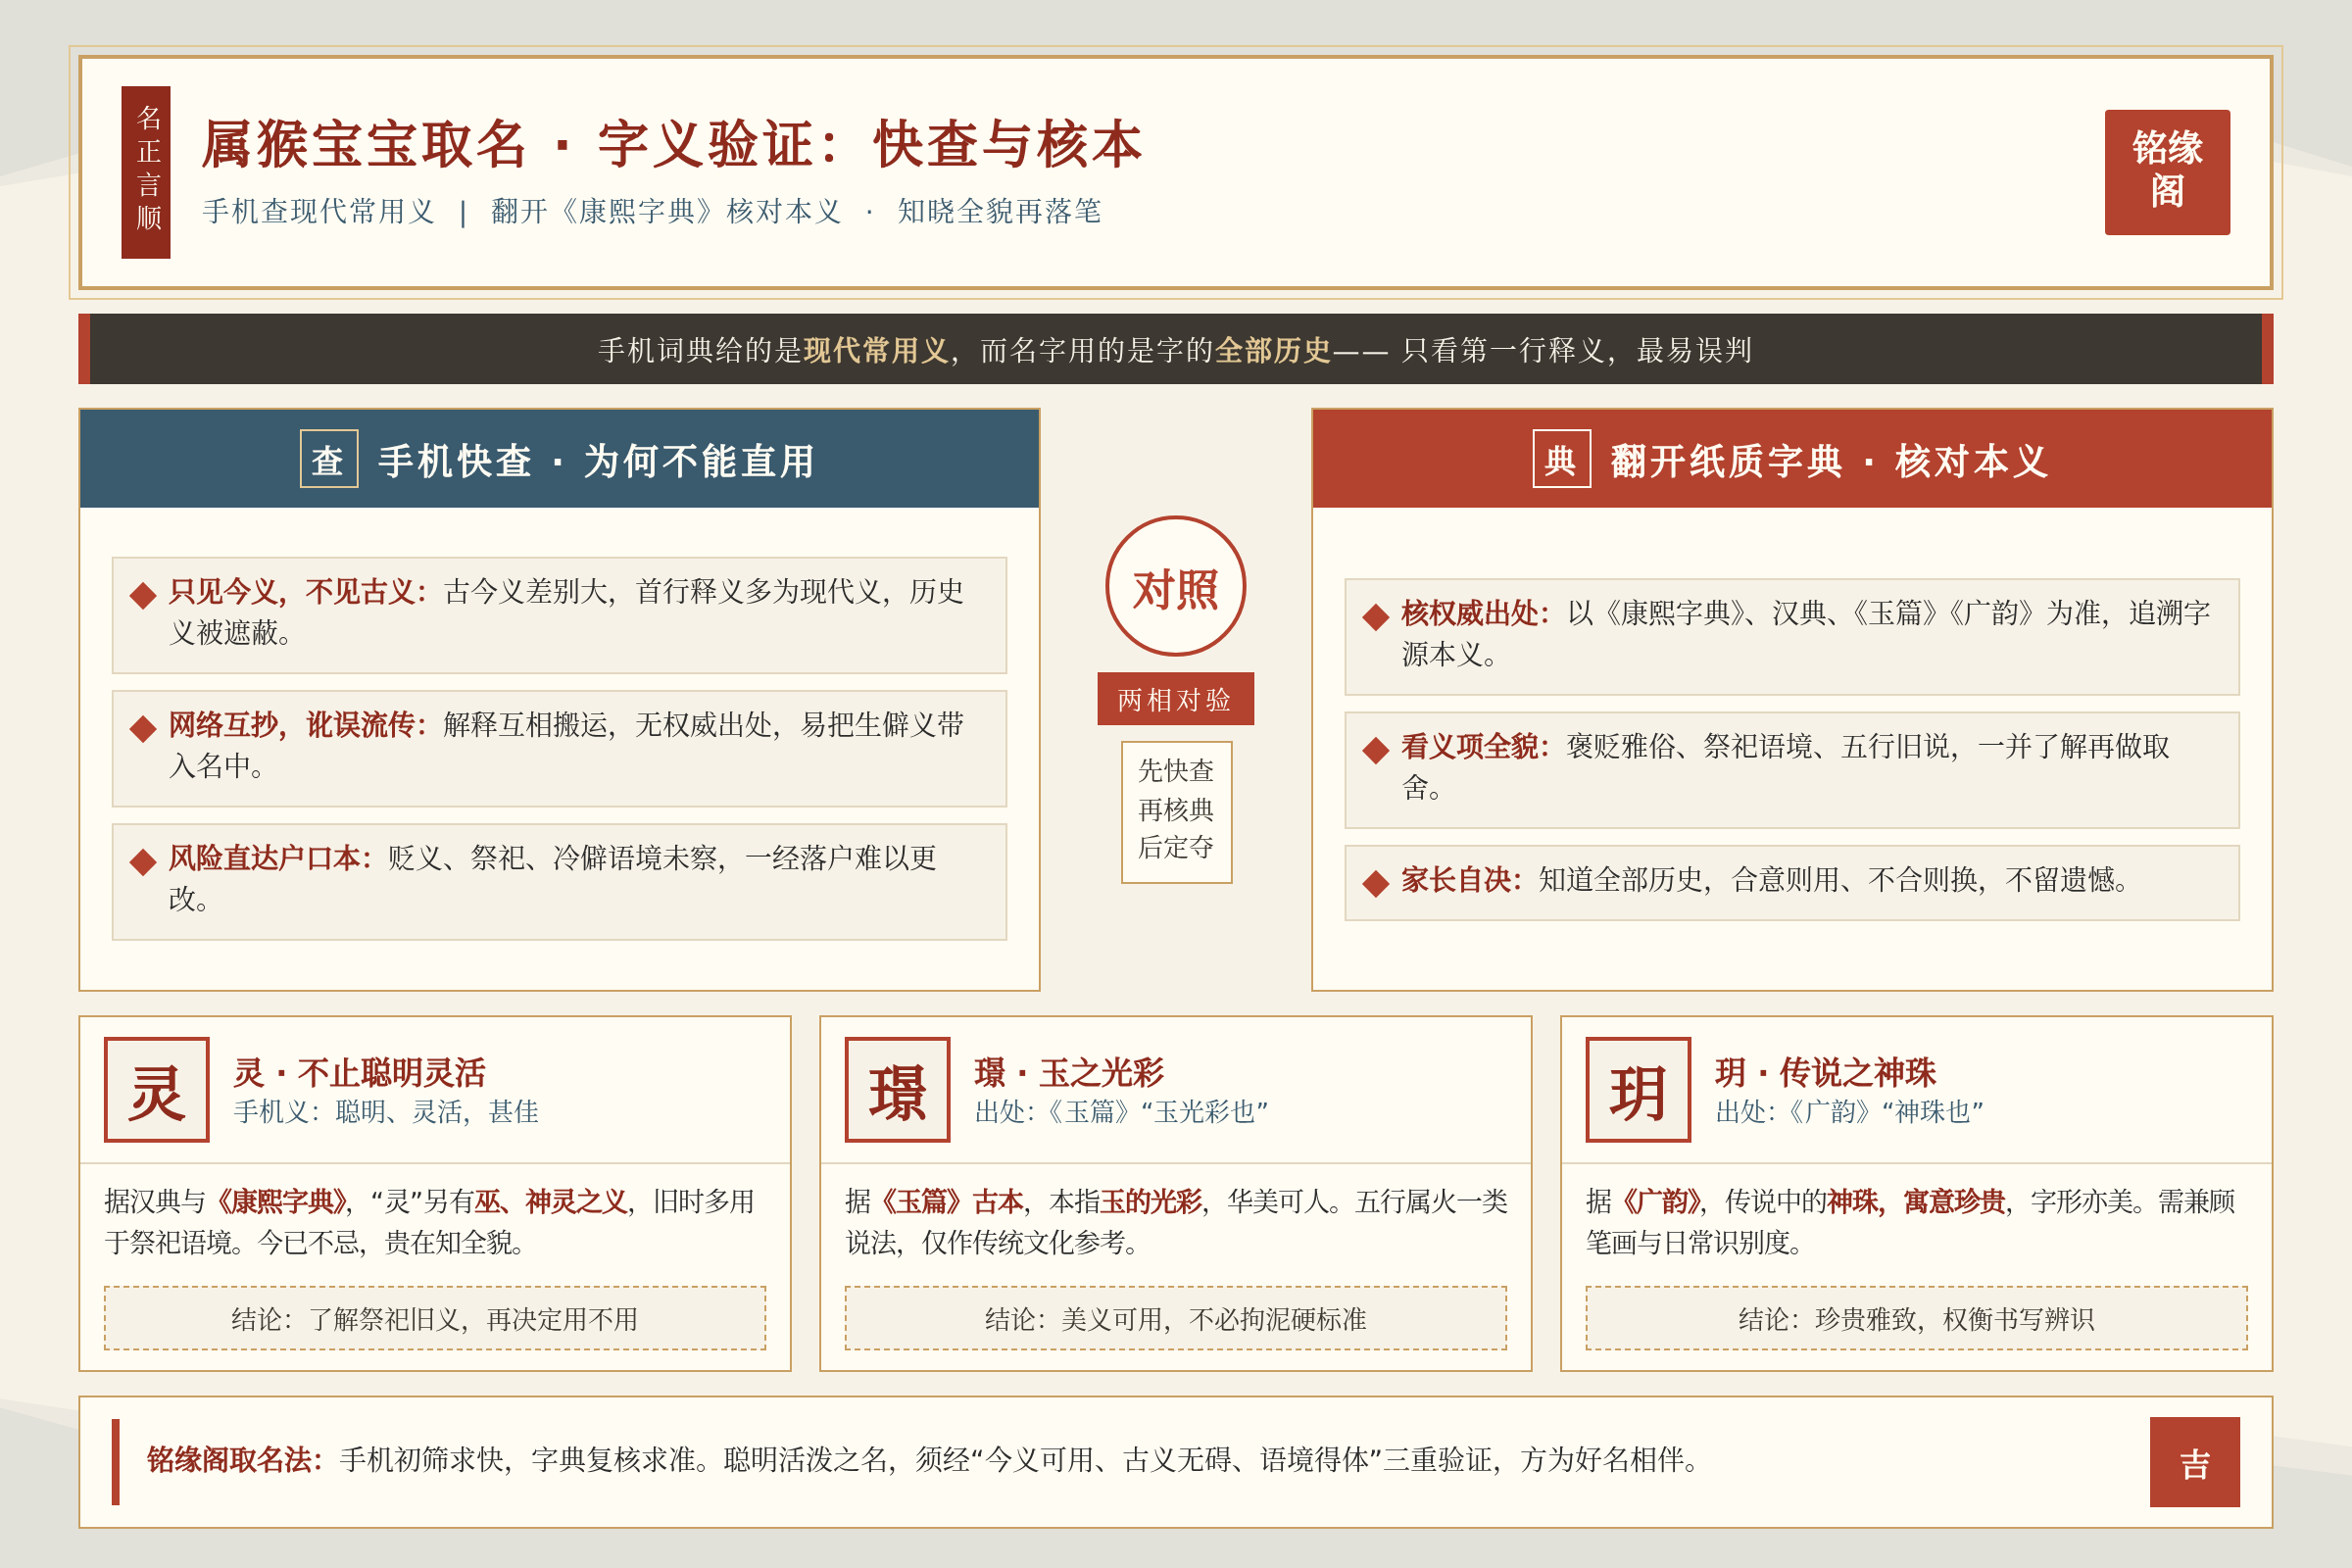Click the large 玥 character tile
This screenshot has height=1568, width=2352.
(x=1638, y=1089)
